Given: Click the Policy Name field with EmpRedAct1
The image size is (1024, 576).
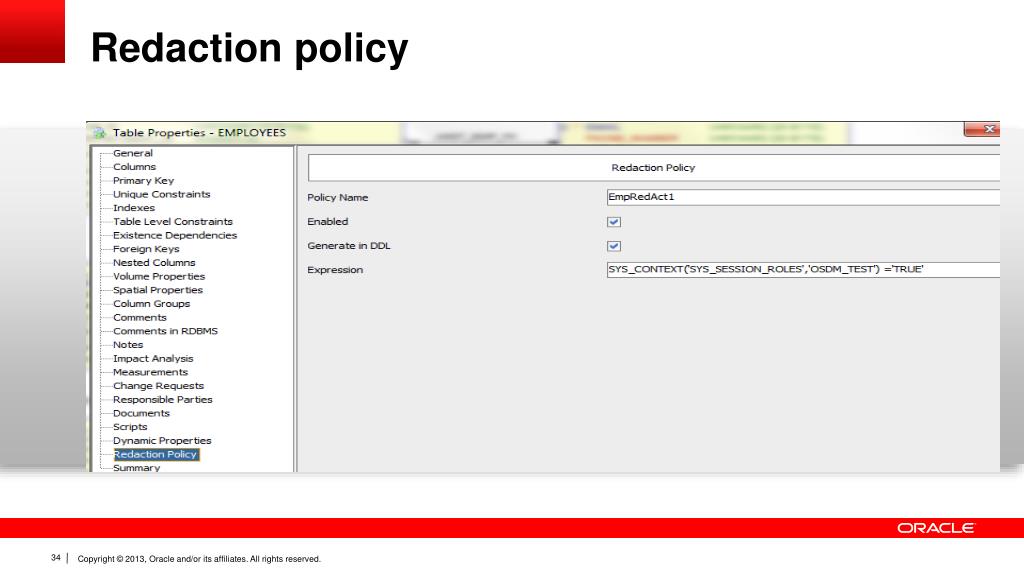Looking at the screenshot, I should click(x=803, y=197).
